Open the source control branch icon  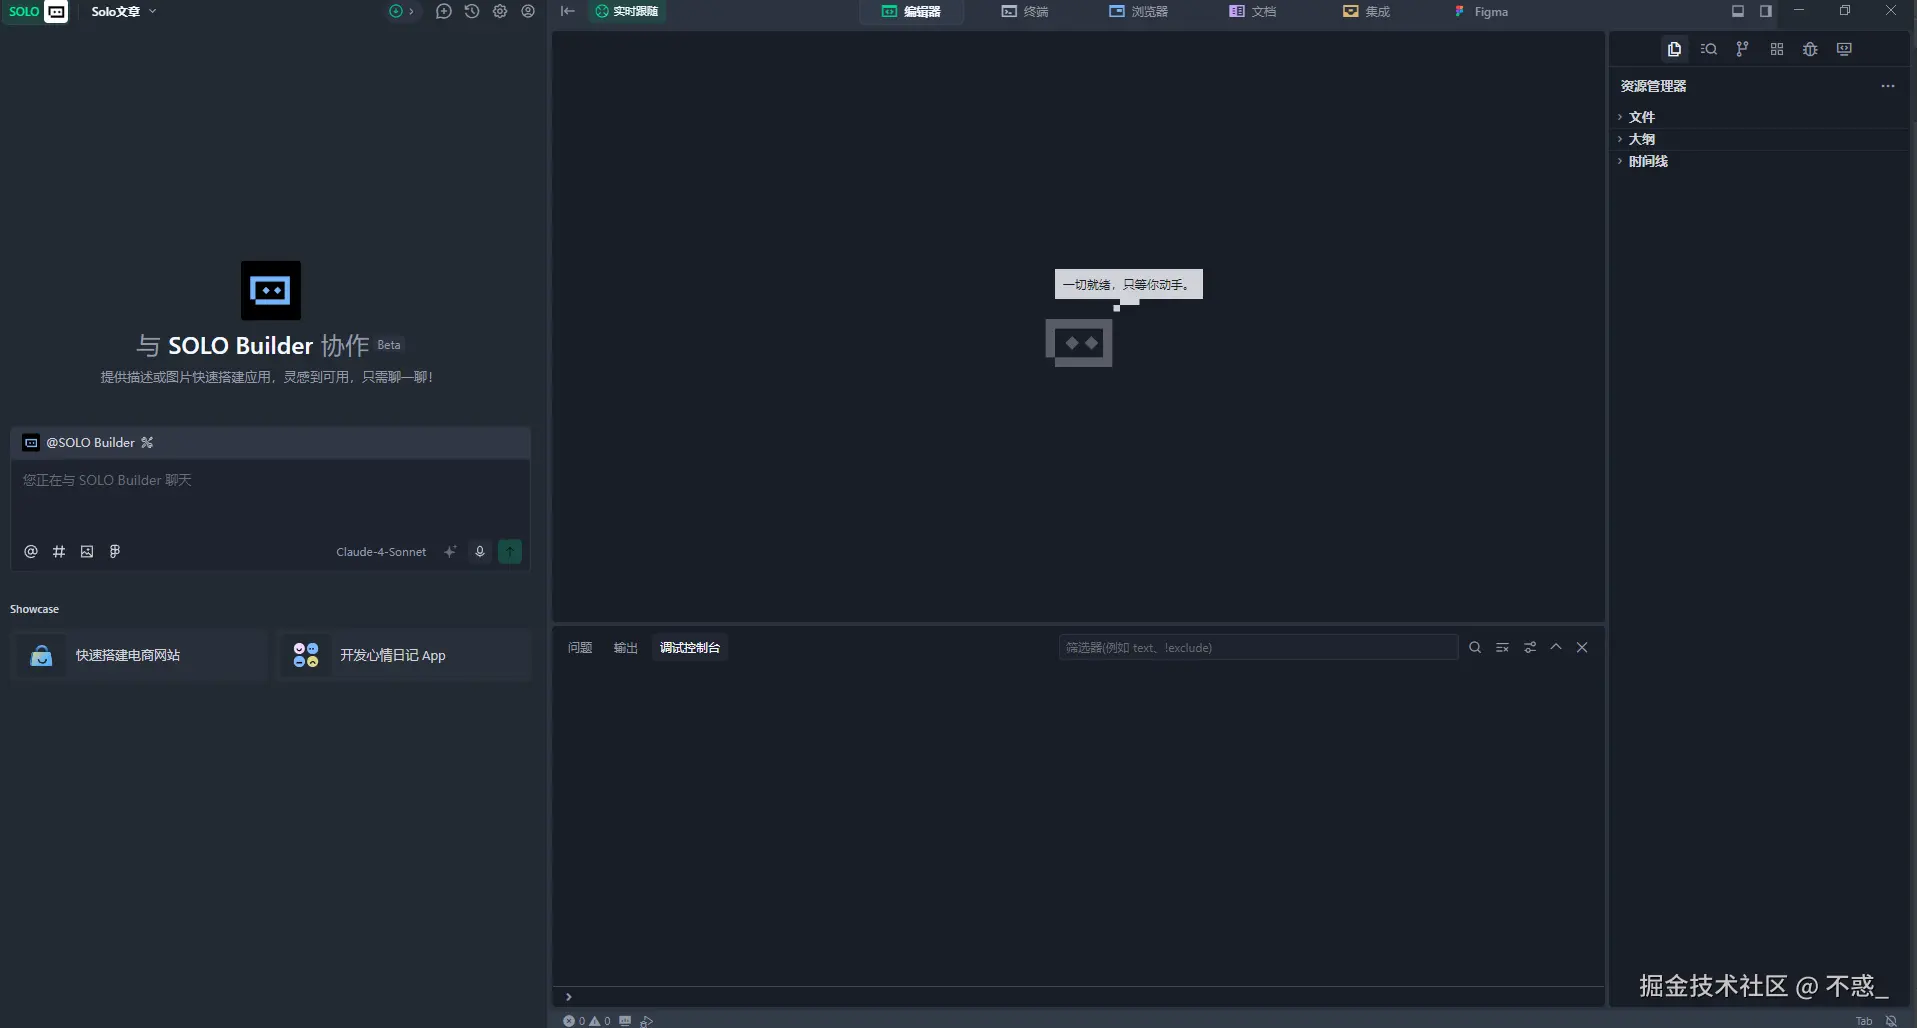tap(1742, 49)
